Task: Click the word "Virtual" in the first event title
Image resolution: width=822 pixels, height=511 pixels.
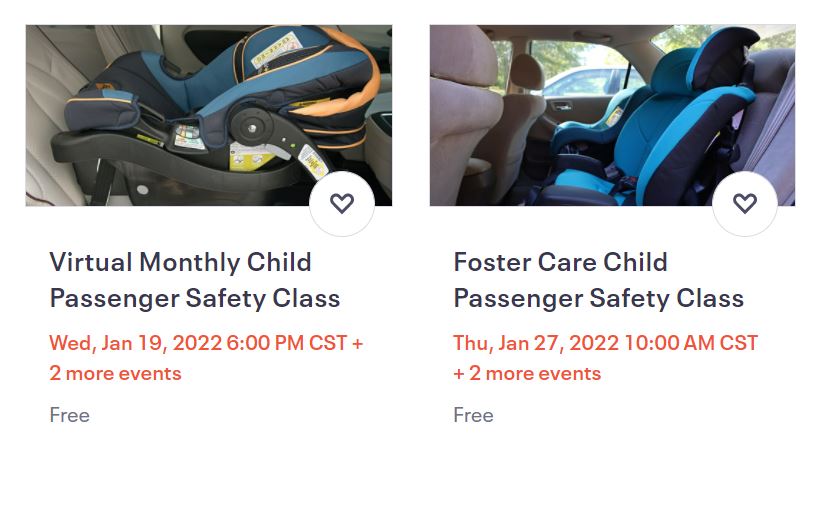Action: click(91, 263)
